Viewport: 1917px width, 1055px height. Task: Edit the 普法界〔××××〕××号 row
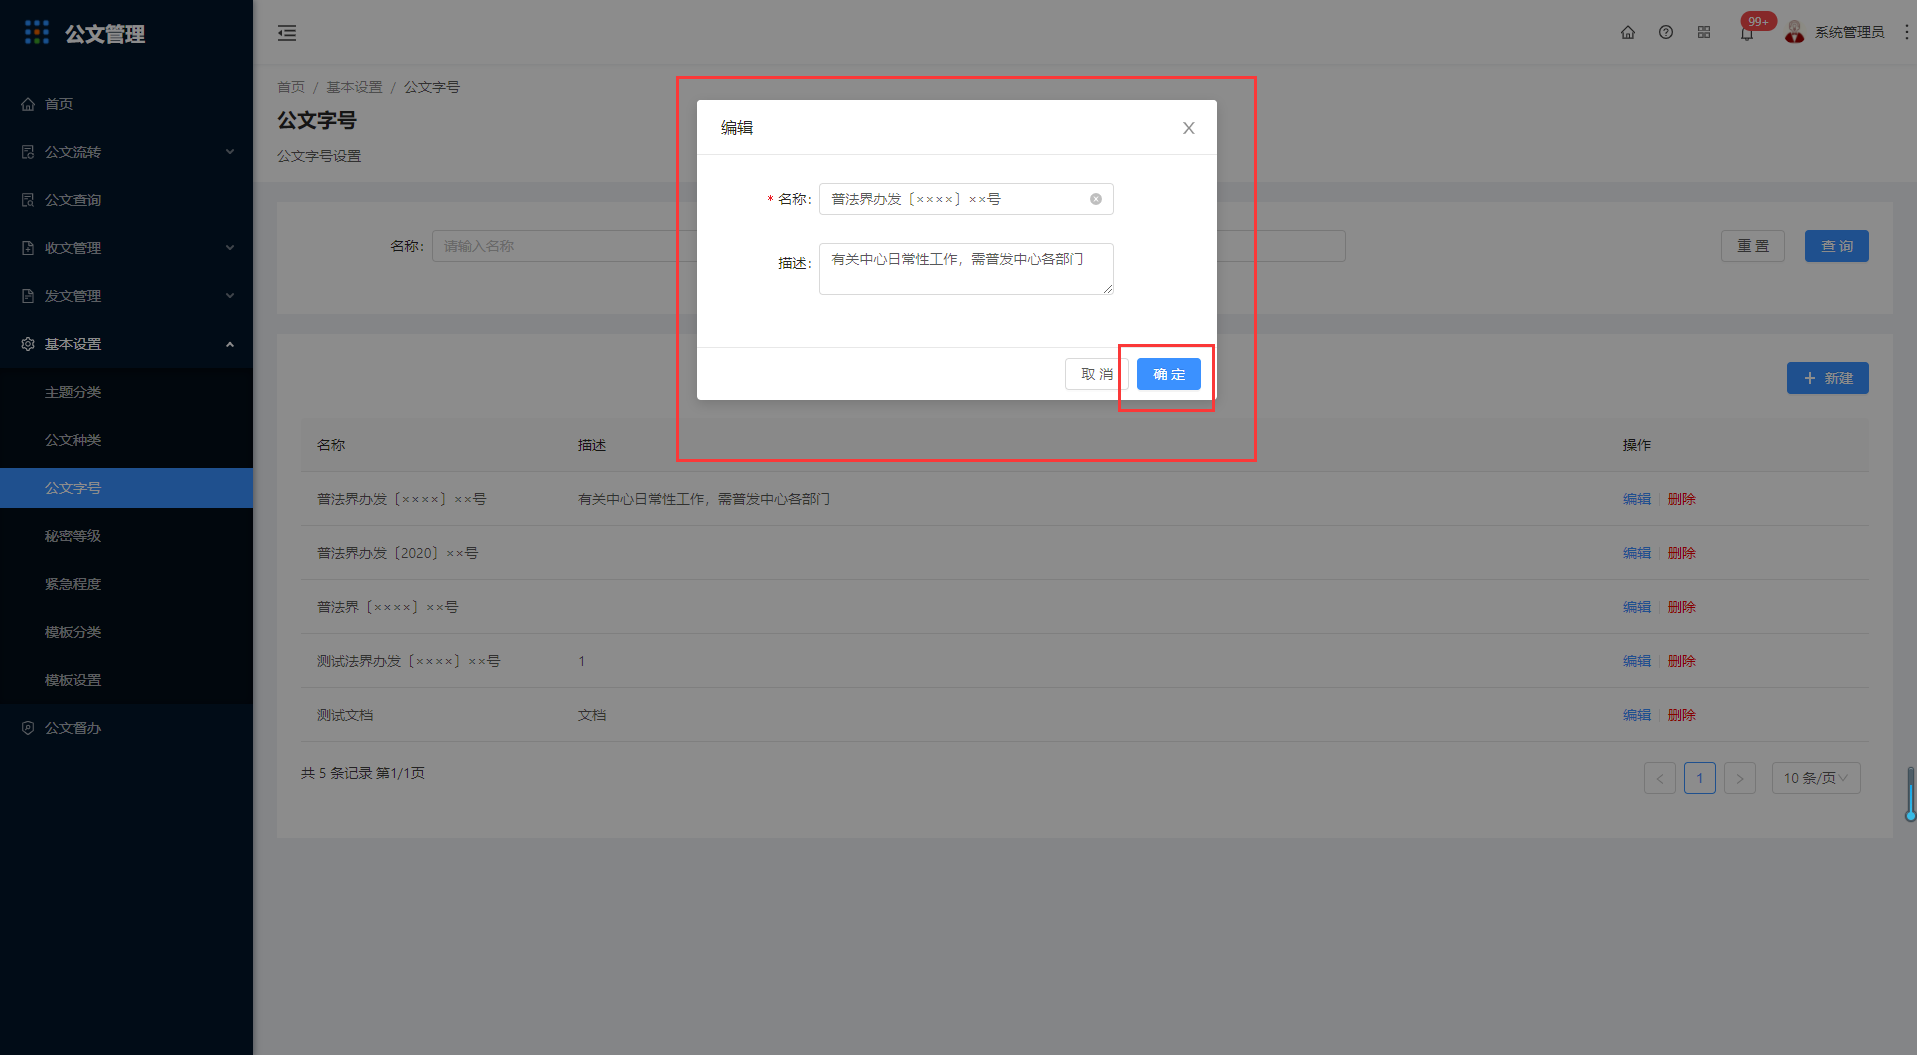coord(1637,607)
